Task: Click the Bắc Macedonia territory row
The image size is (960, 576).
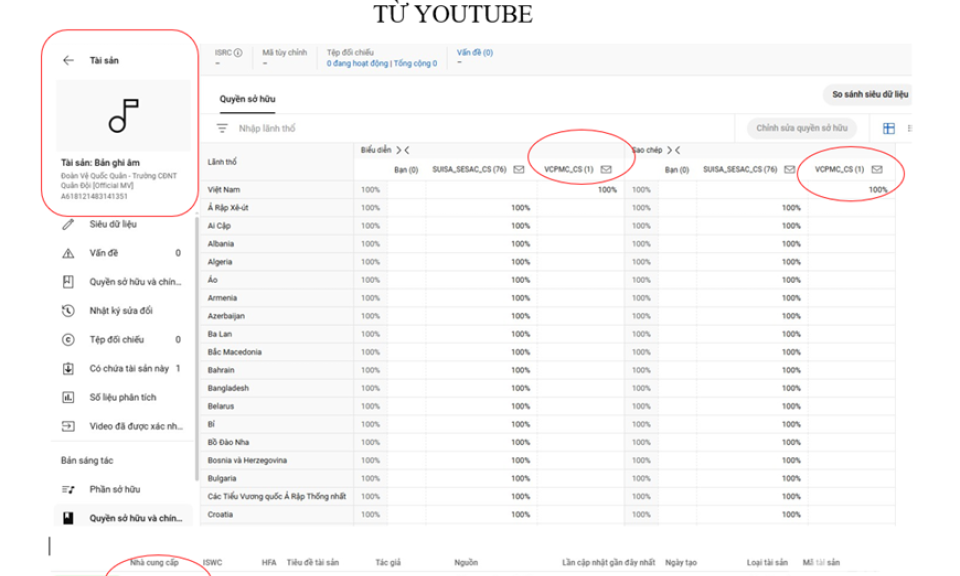Action: tap(547, 352)
